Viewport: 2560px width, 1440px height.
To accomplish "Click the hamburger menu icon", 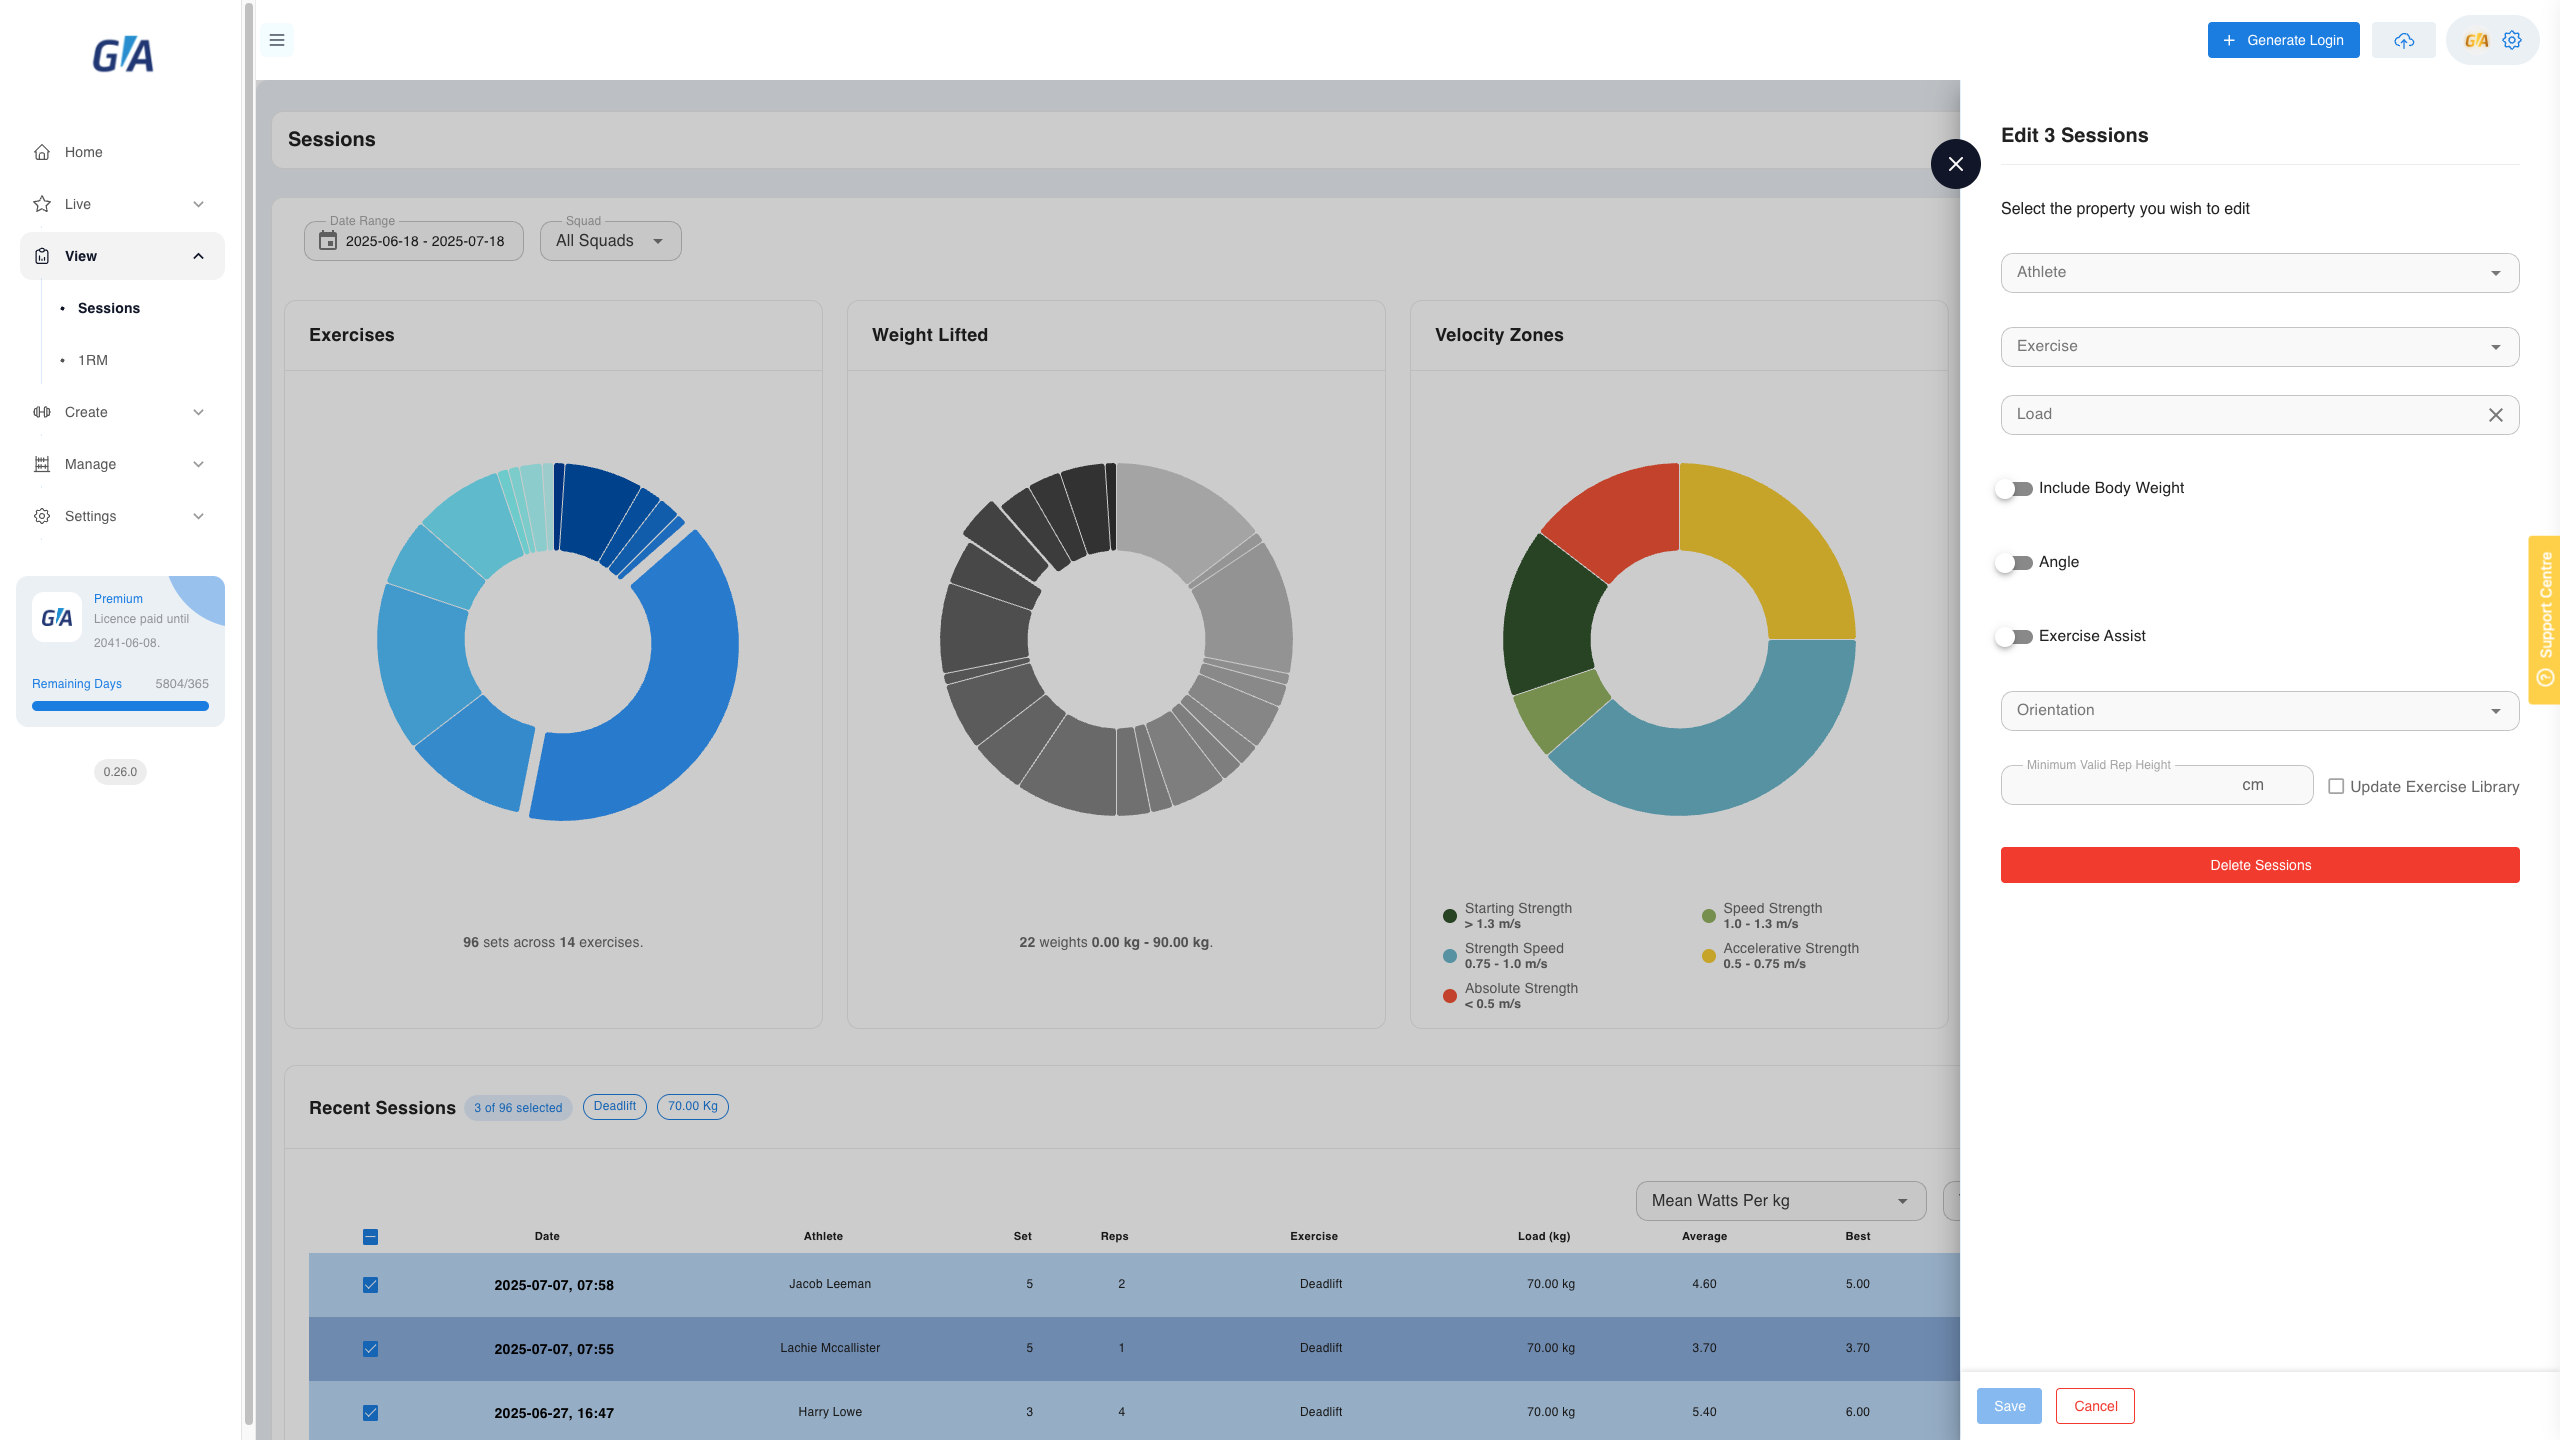I will pyautogui.click(x=277, y=40).
